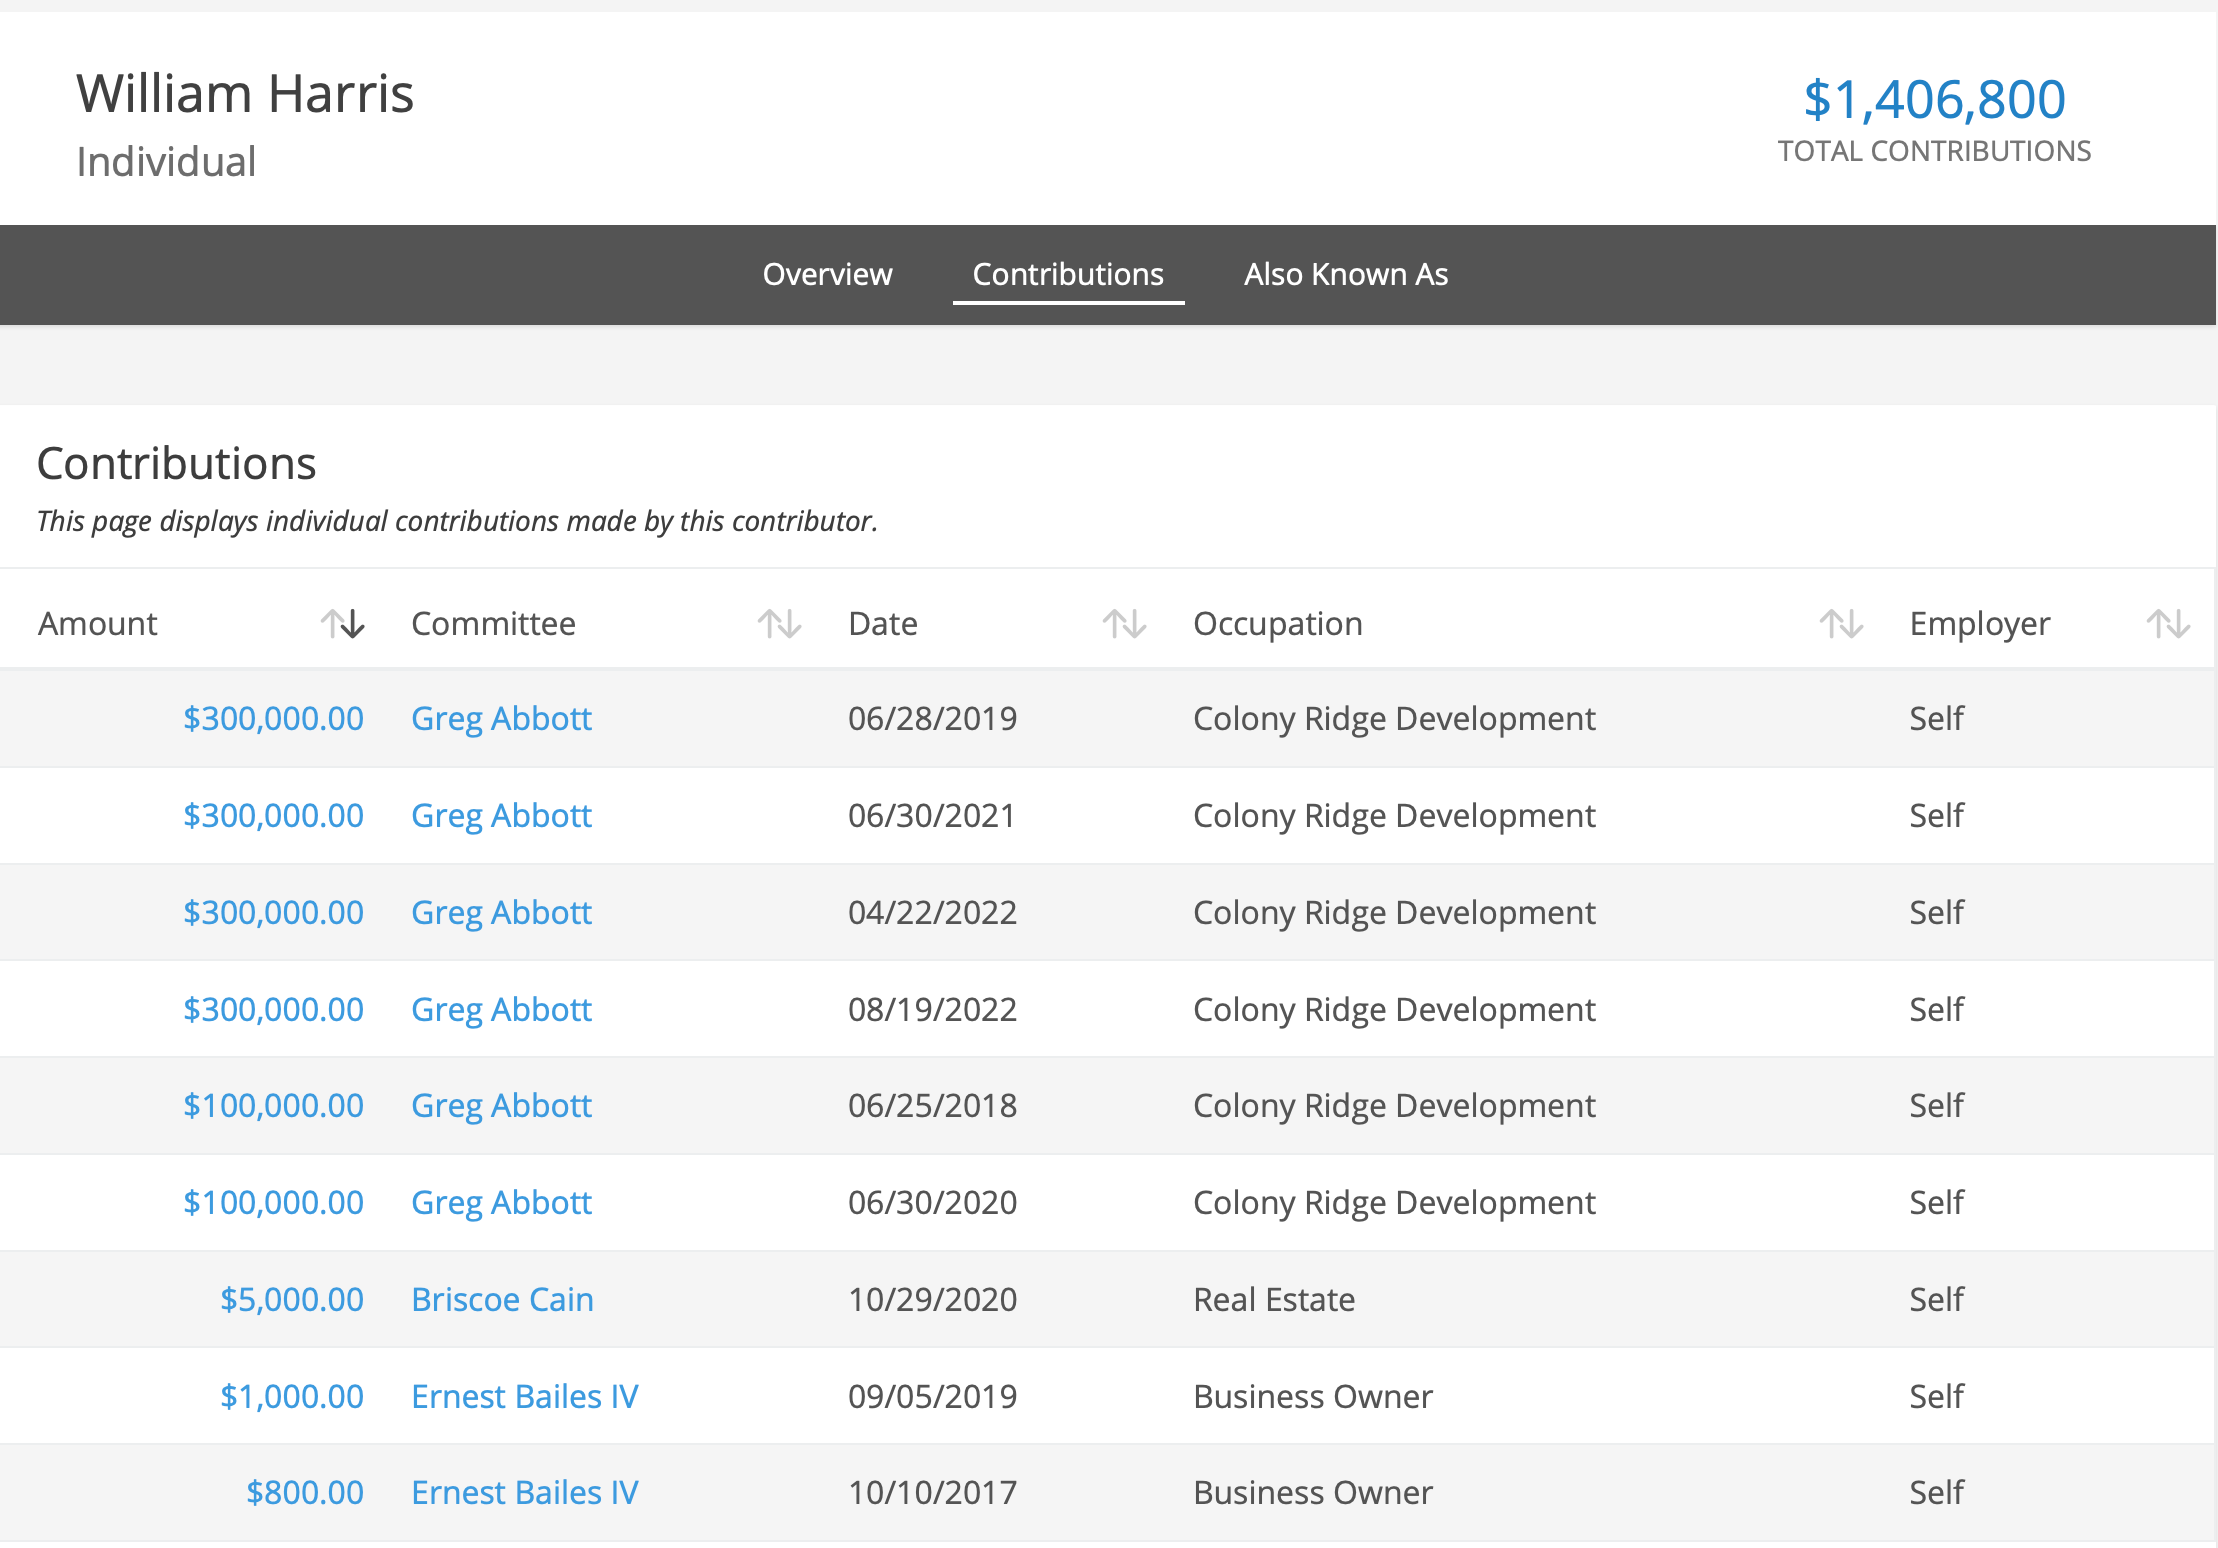
Task: Open the $800.00 contribution amount
Action: pyautogui.click(x=304, y=1492)
